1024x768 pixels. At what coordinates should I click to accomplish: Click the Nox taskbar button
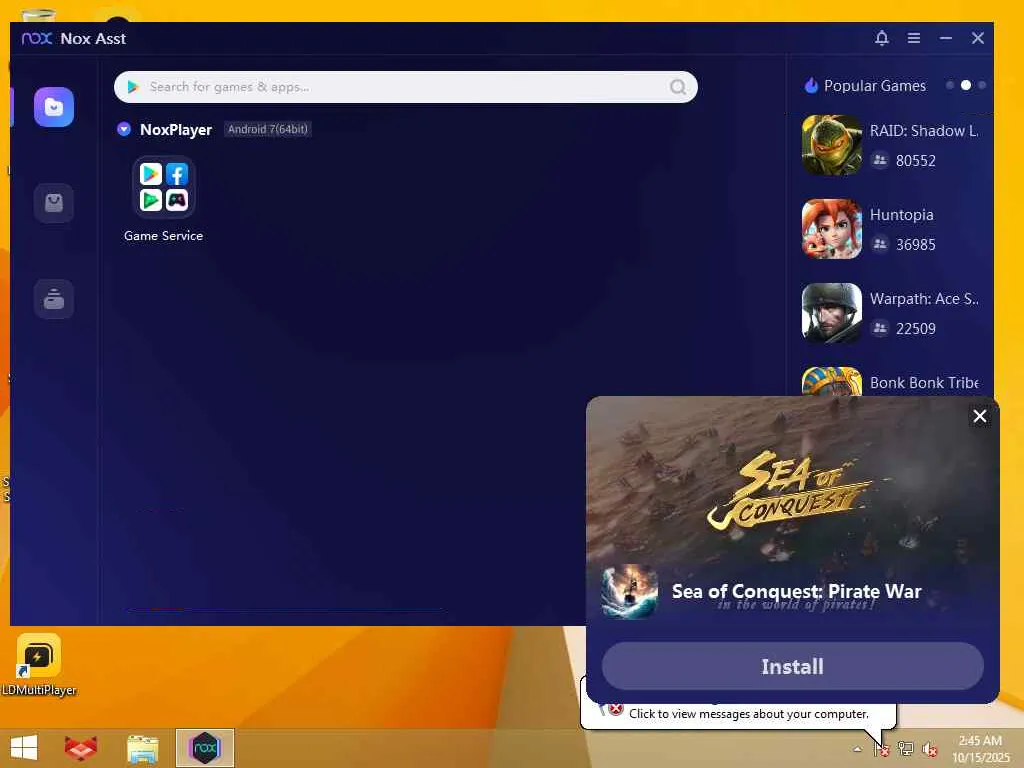204,748
